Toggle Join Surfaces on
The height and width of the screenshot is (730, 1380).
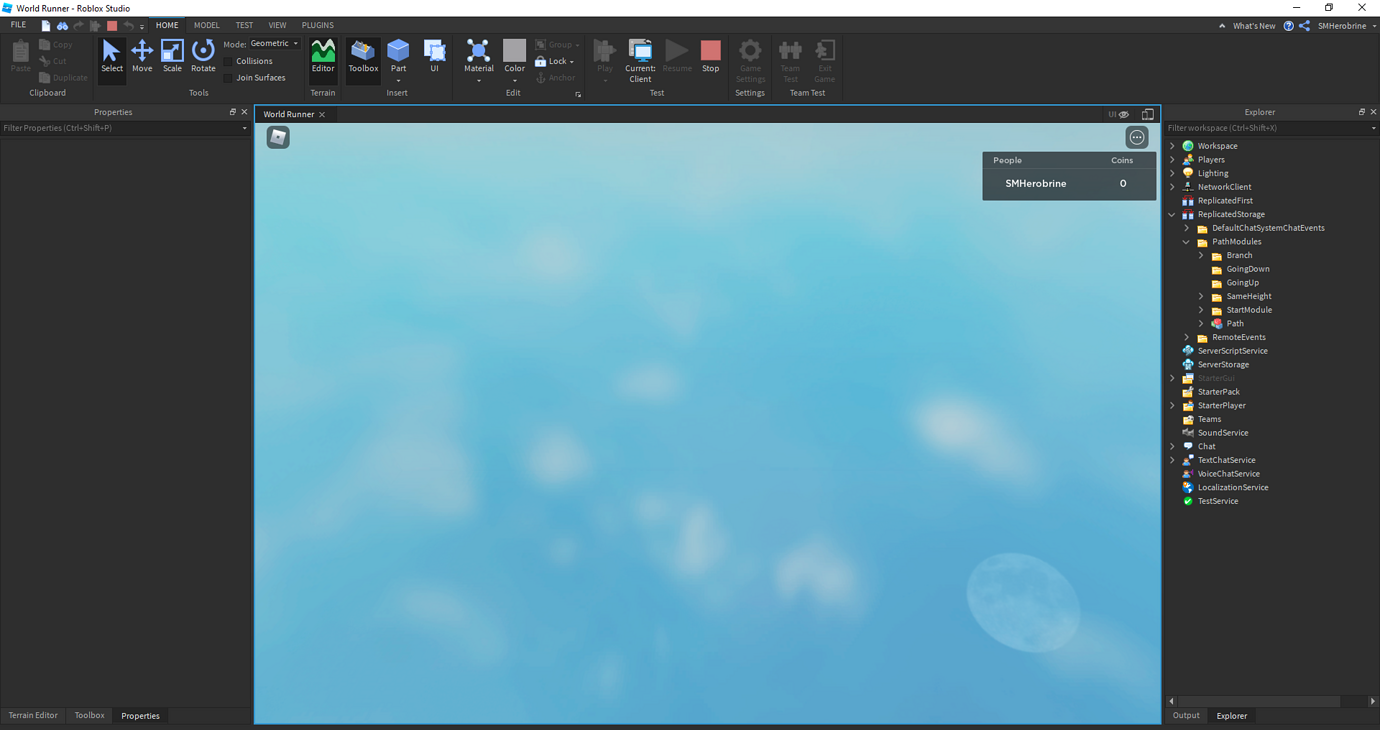228,77
